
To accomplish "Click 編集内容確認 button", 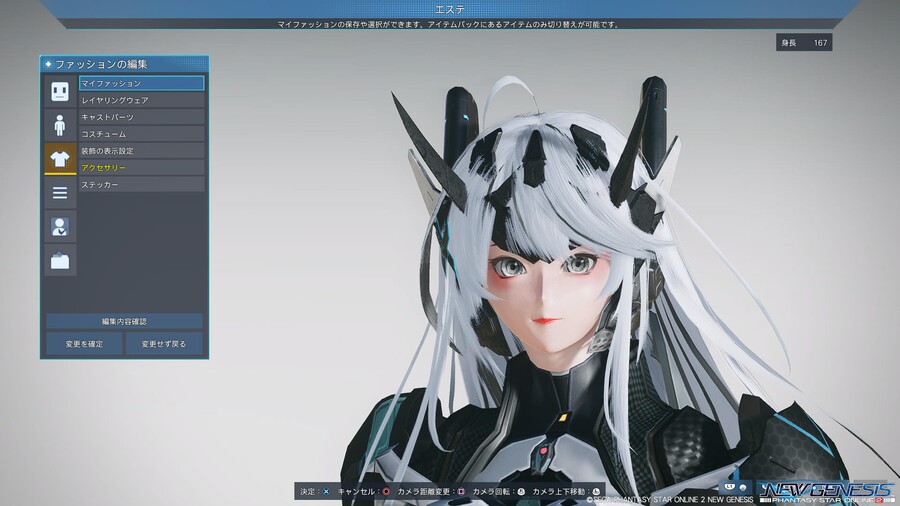I will (124, 321).
